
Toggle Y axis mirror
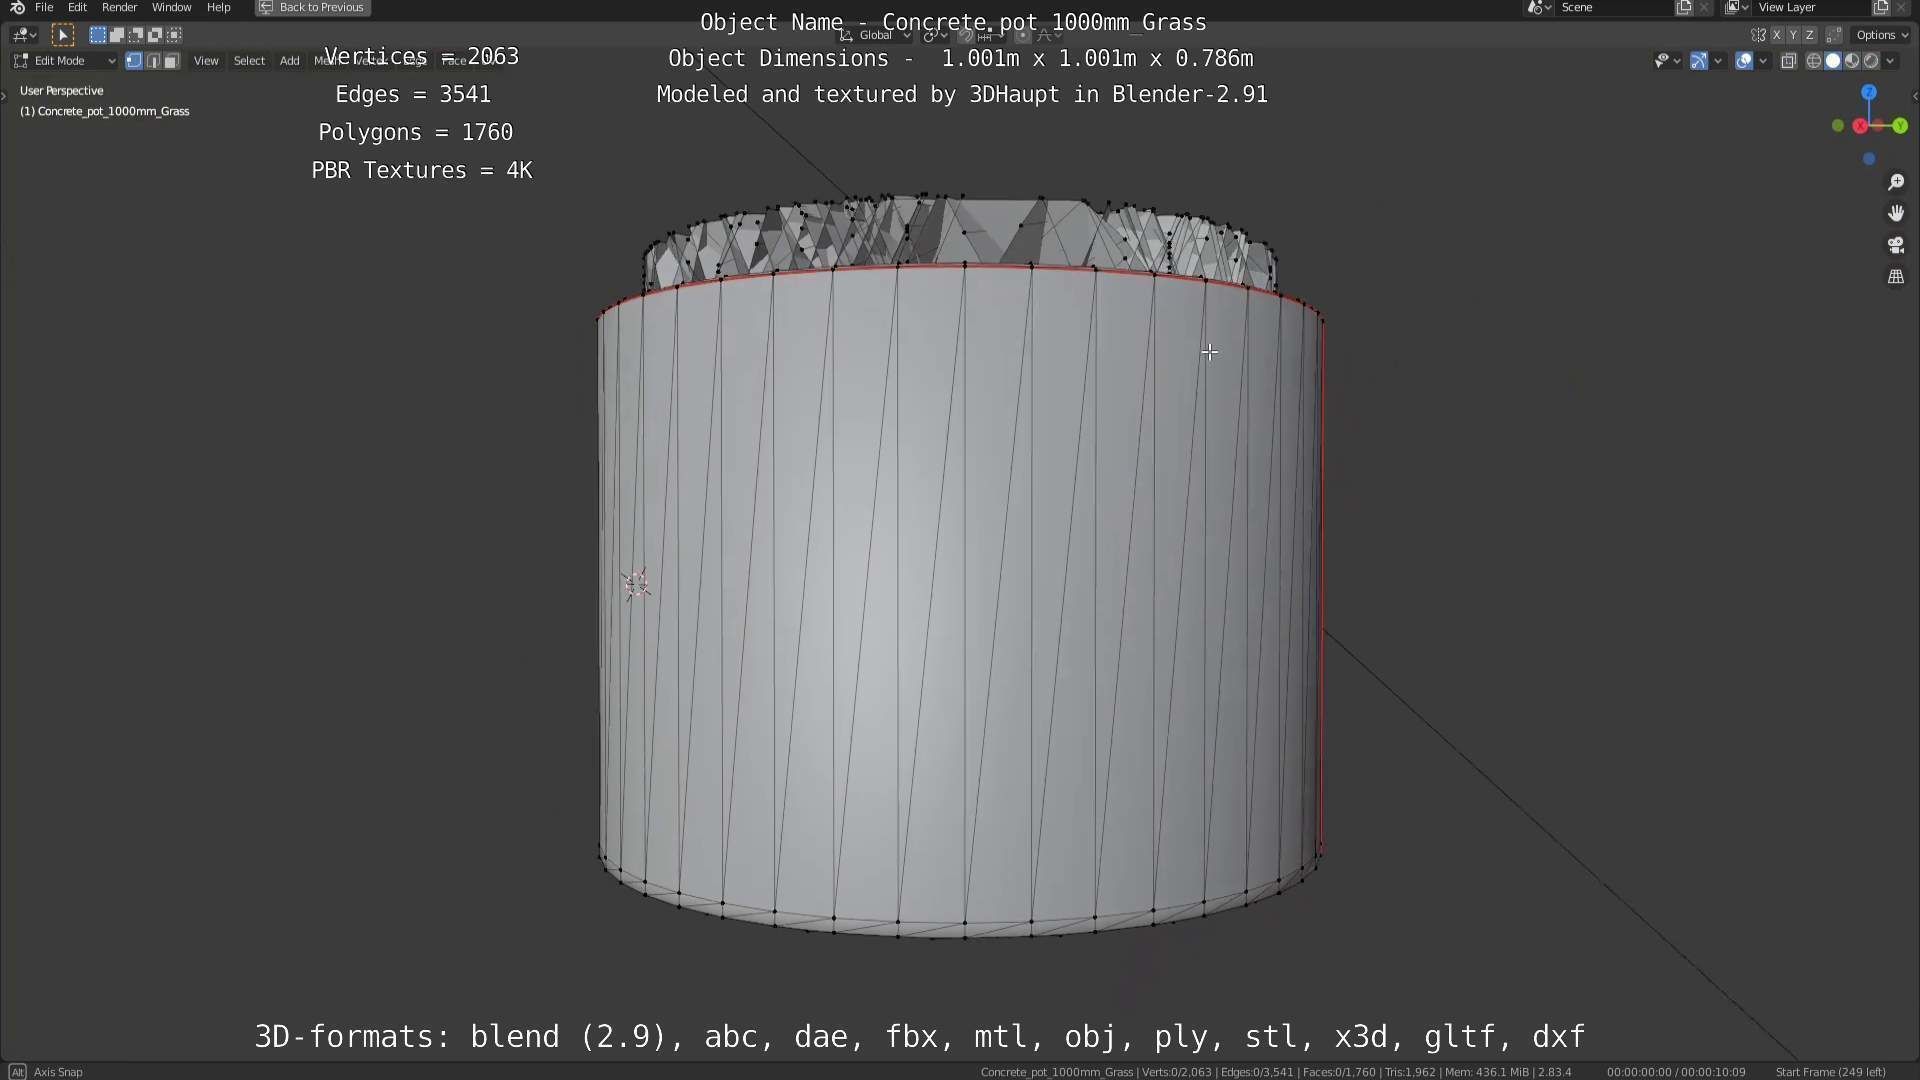point(1793,35)
